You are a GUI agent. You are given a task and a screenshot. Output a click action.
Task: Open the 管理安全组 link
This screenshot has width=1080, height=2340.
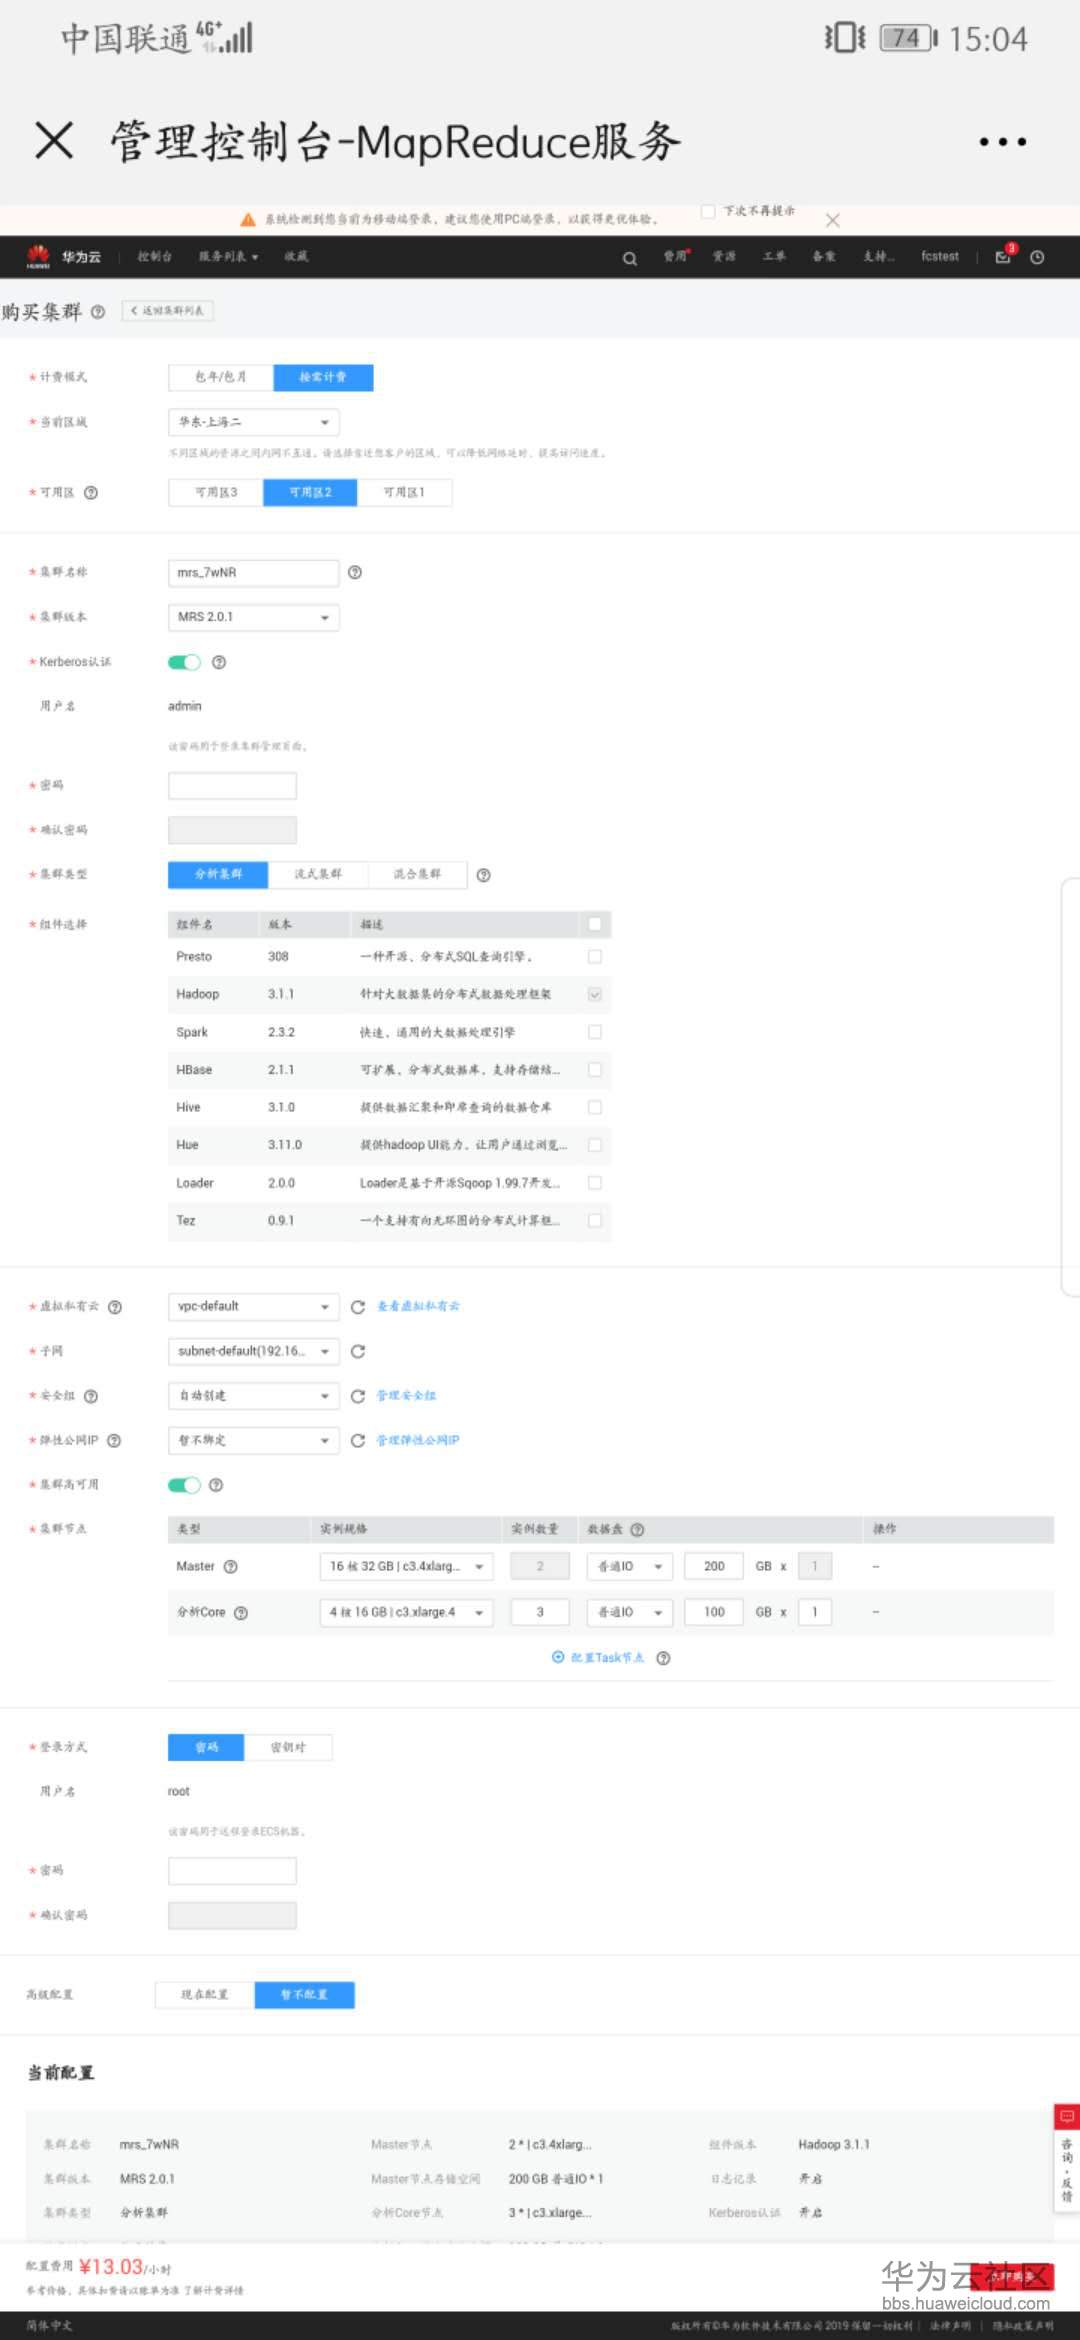pos(406,1396)
